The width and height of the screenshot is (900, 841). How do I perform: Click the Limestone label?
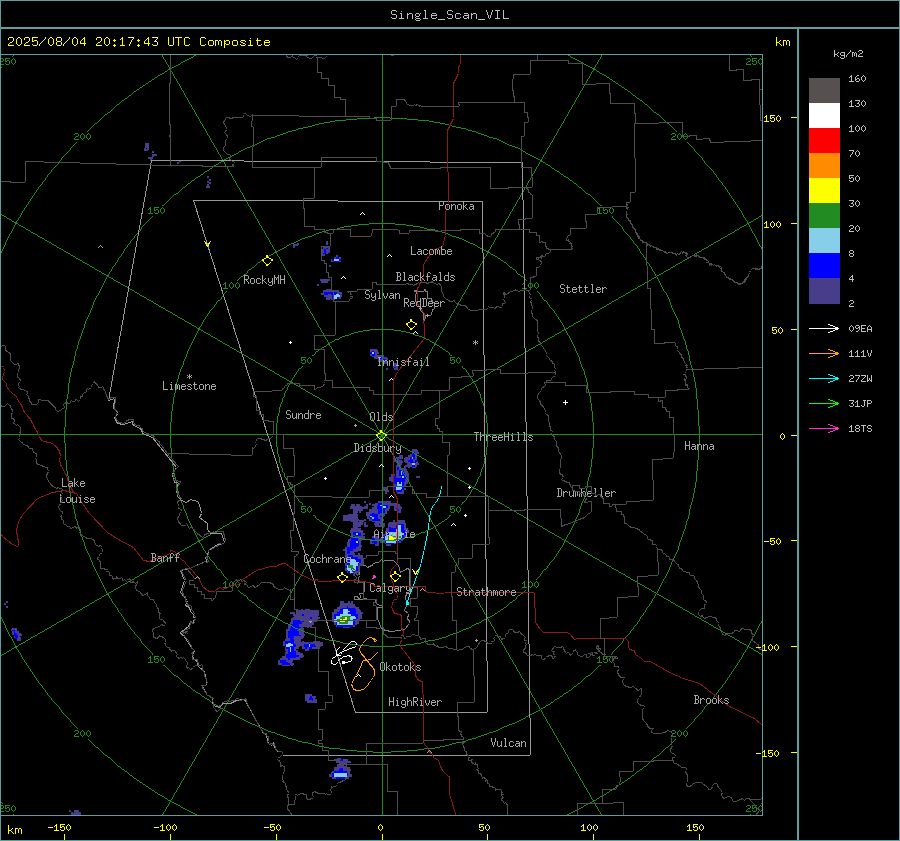[189, 386]
